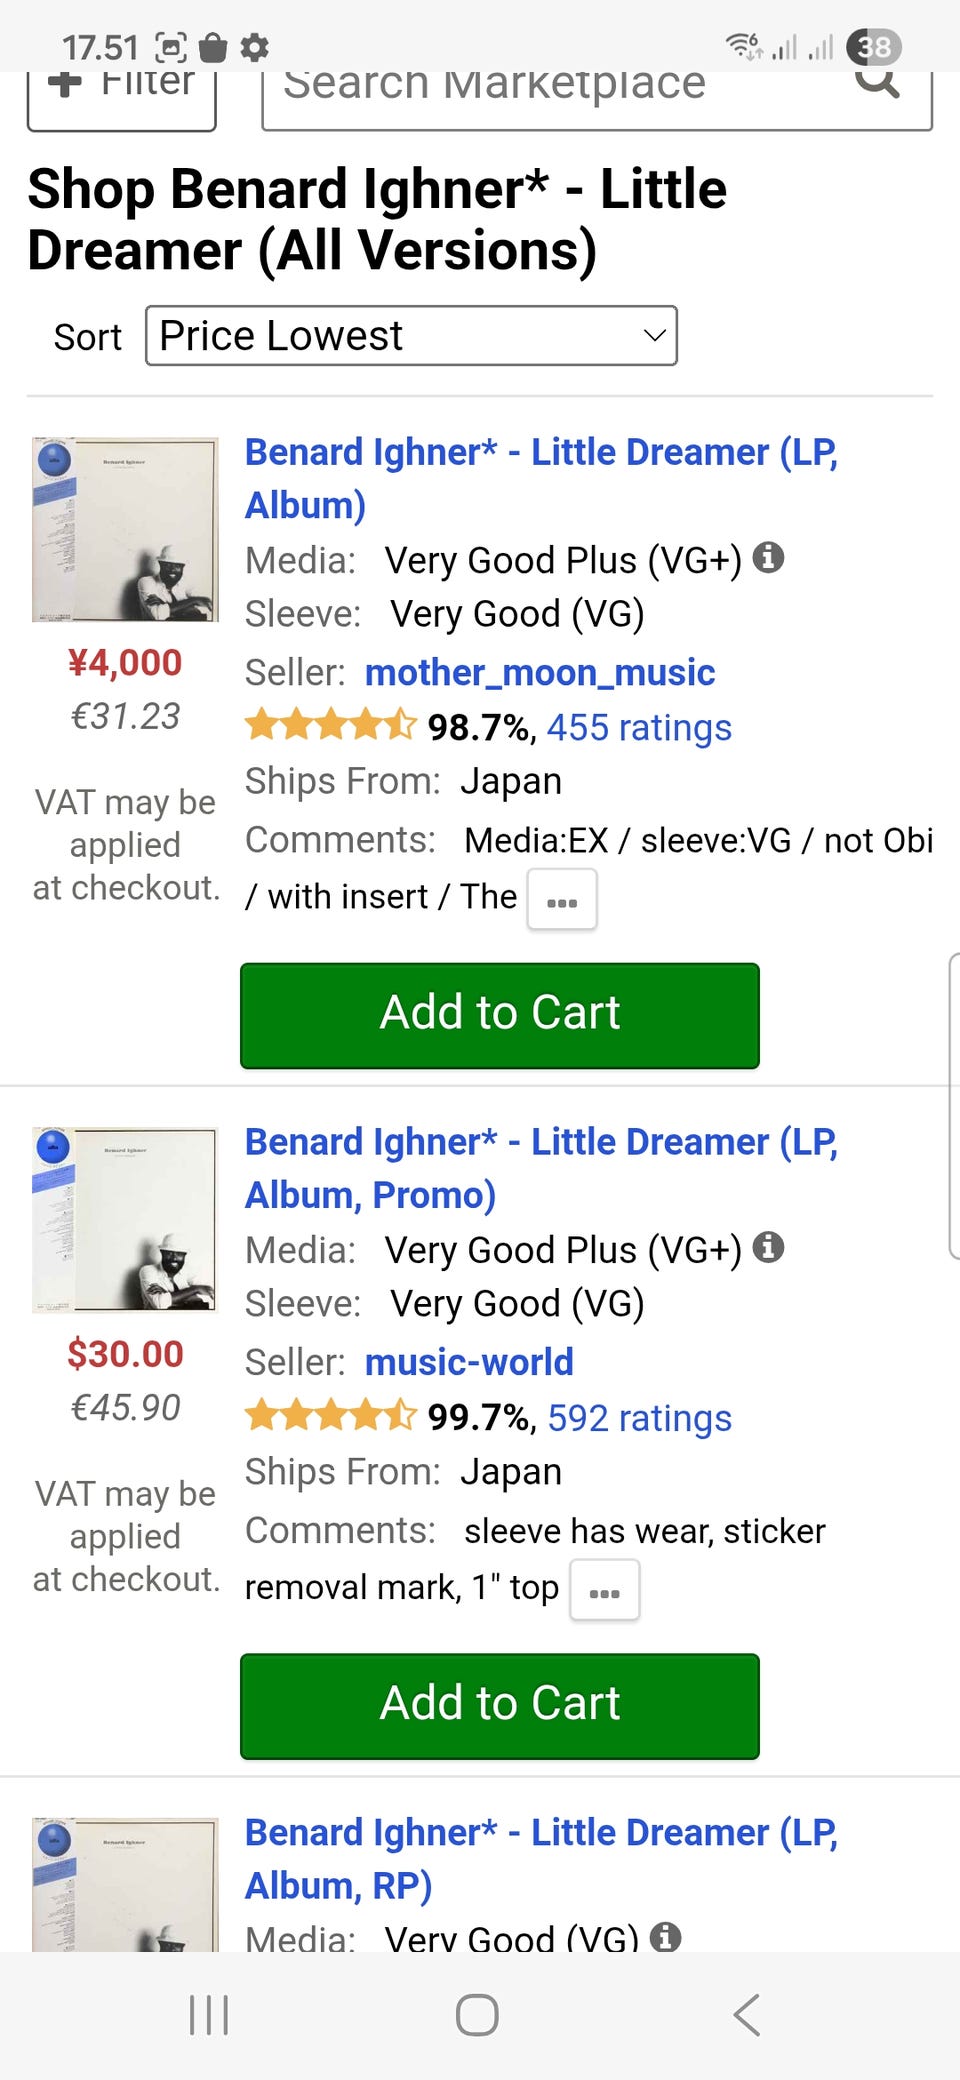Tap info icon beside second VG+ media grade
The height and width of the screenshot is (2080, 960).
click(x=768, y=1247)
